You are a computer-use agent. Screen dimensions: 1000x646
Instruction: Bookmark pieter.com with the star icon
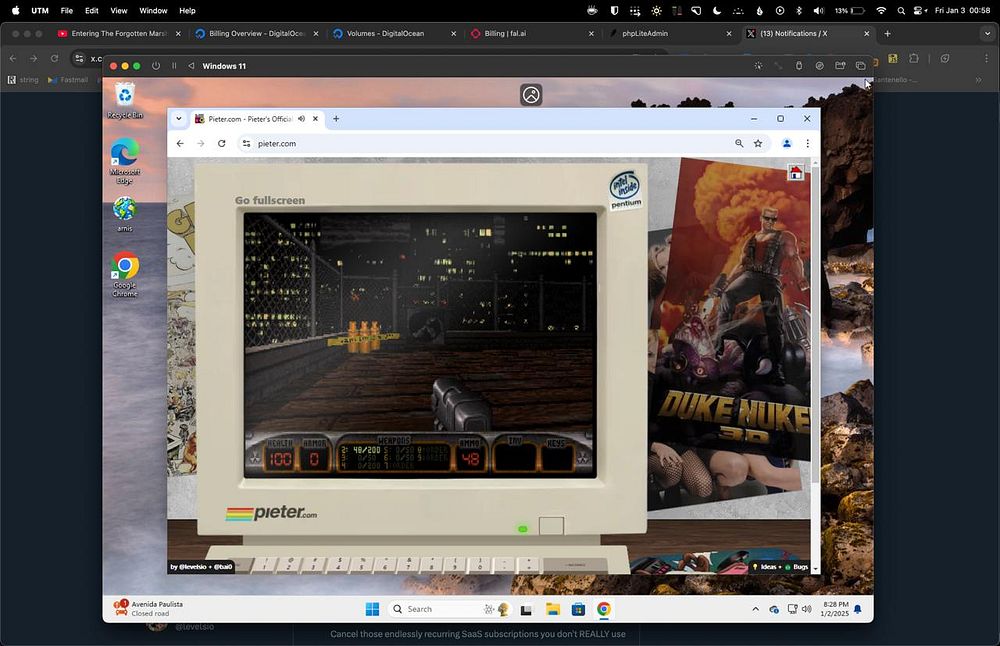[x=758, y=143]
